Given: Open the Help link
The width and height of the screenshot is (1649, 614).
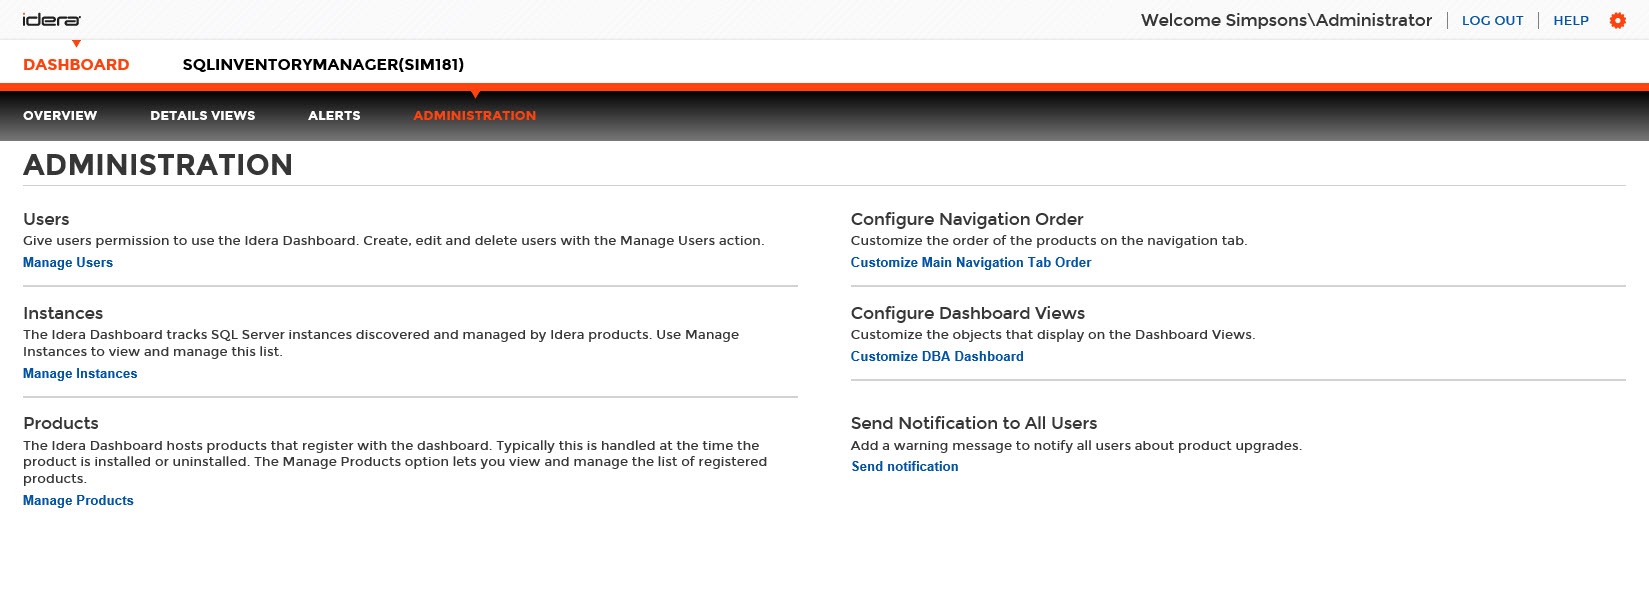Looking at the screenshot, I should 1570,21.
